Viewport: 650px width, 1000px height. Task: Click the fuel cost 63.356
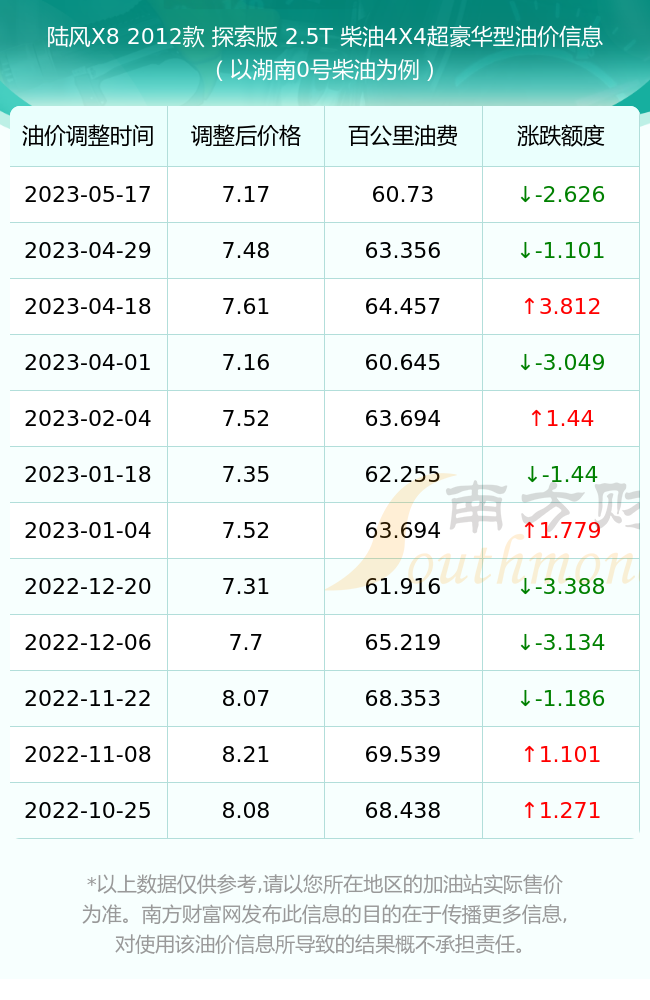pos(403,251)
